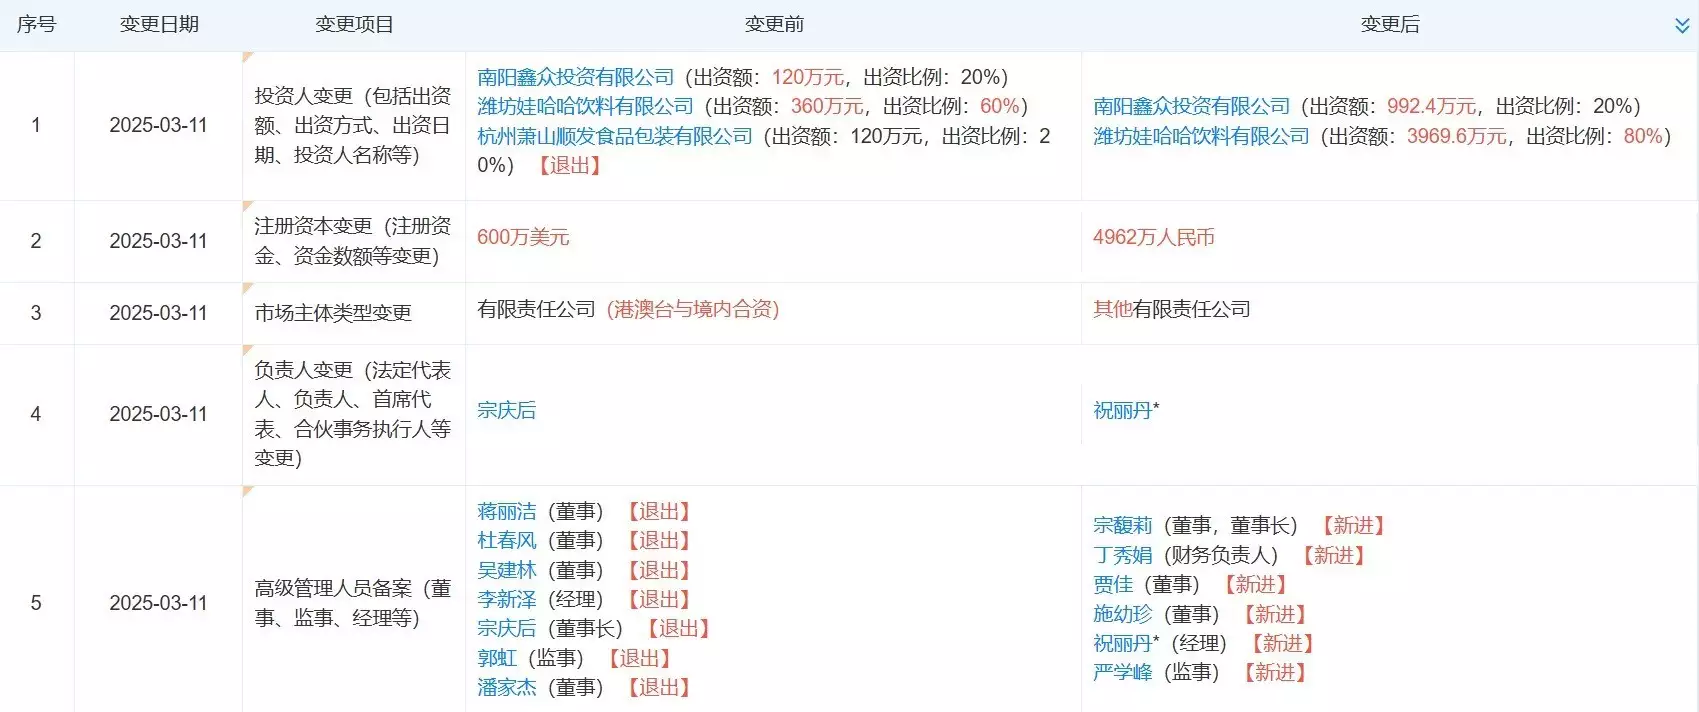Open 杜春风 director link
This screenshot has height=712, width=1699.
point(507,541)
